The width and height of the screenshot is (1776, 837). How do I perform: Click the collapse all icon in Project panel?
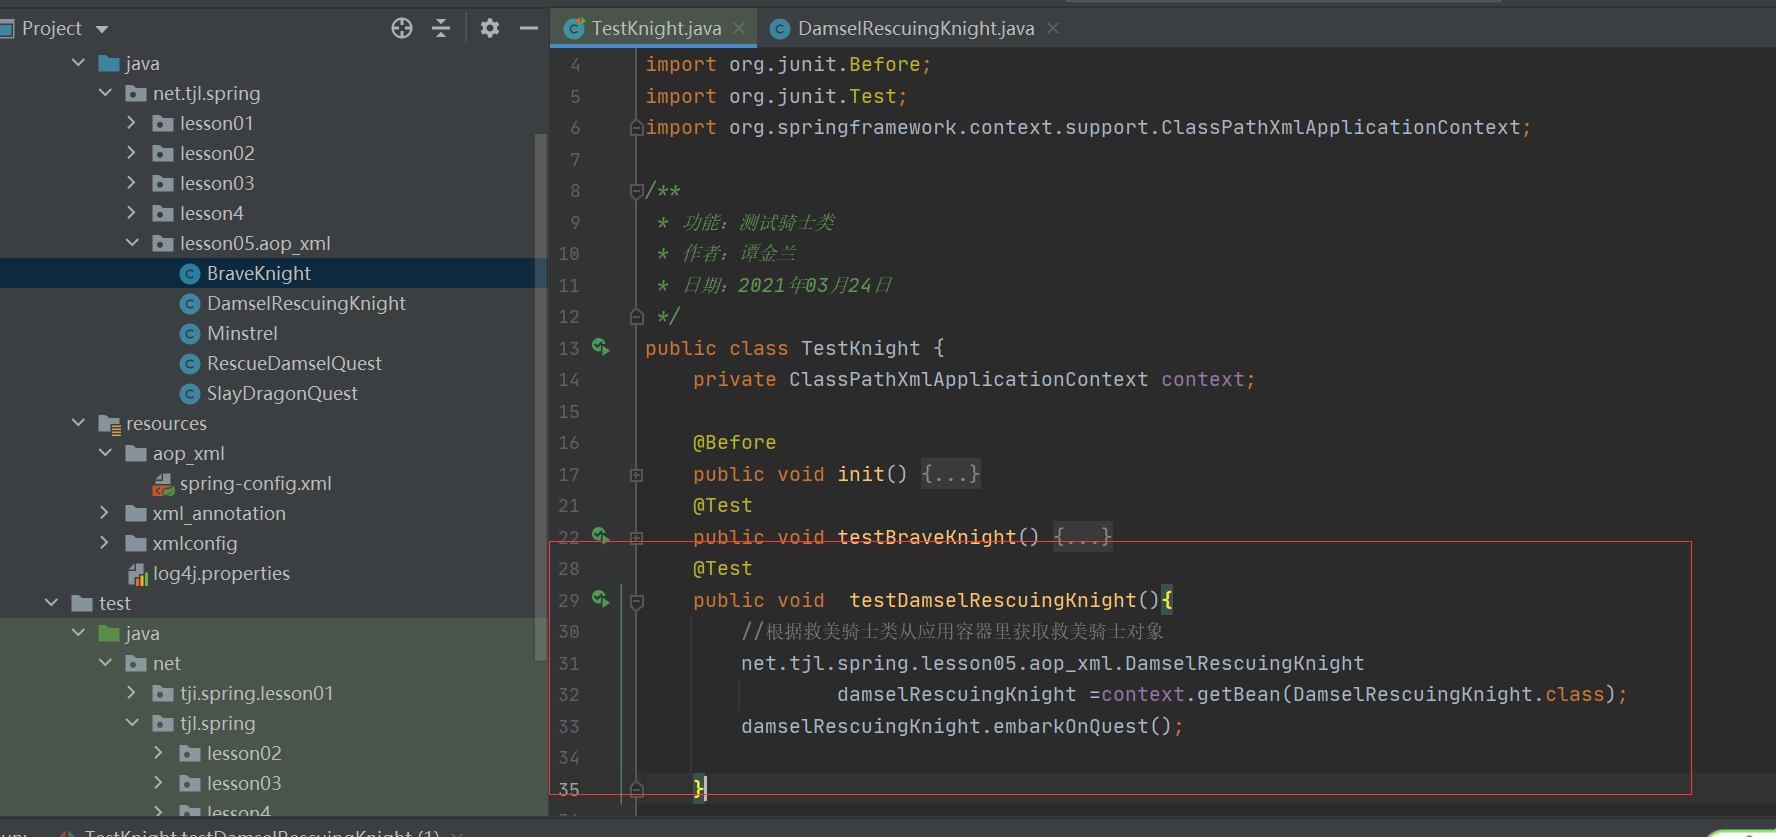441,28
